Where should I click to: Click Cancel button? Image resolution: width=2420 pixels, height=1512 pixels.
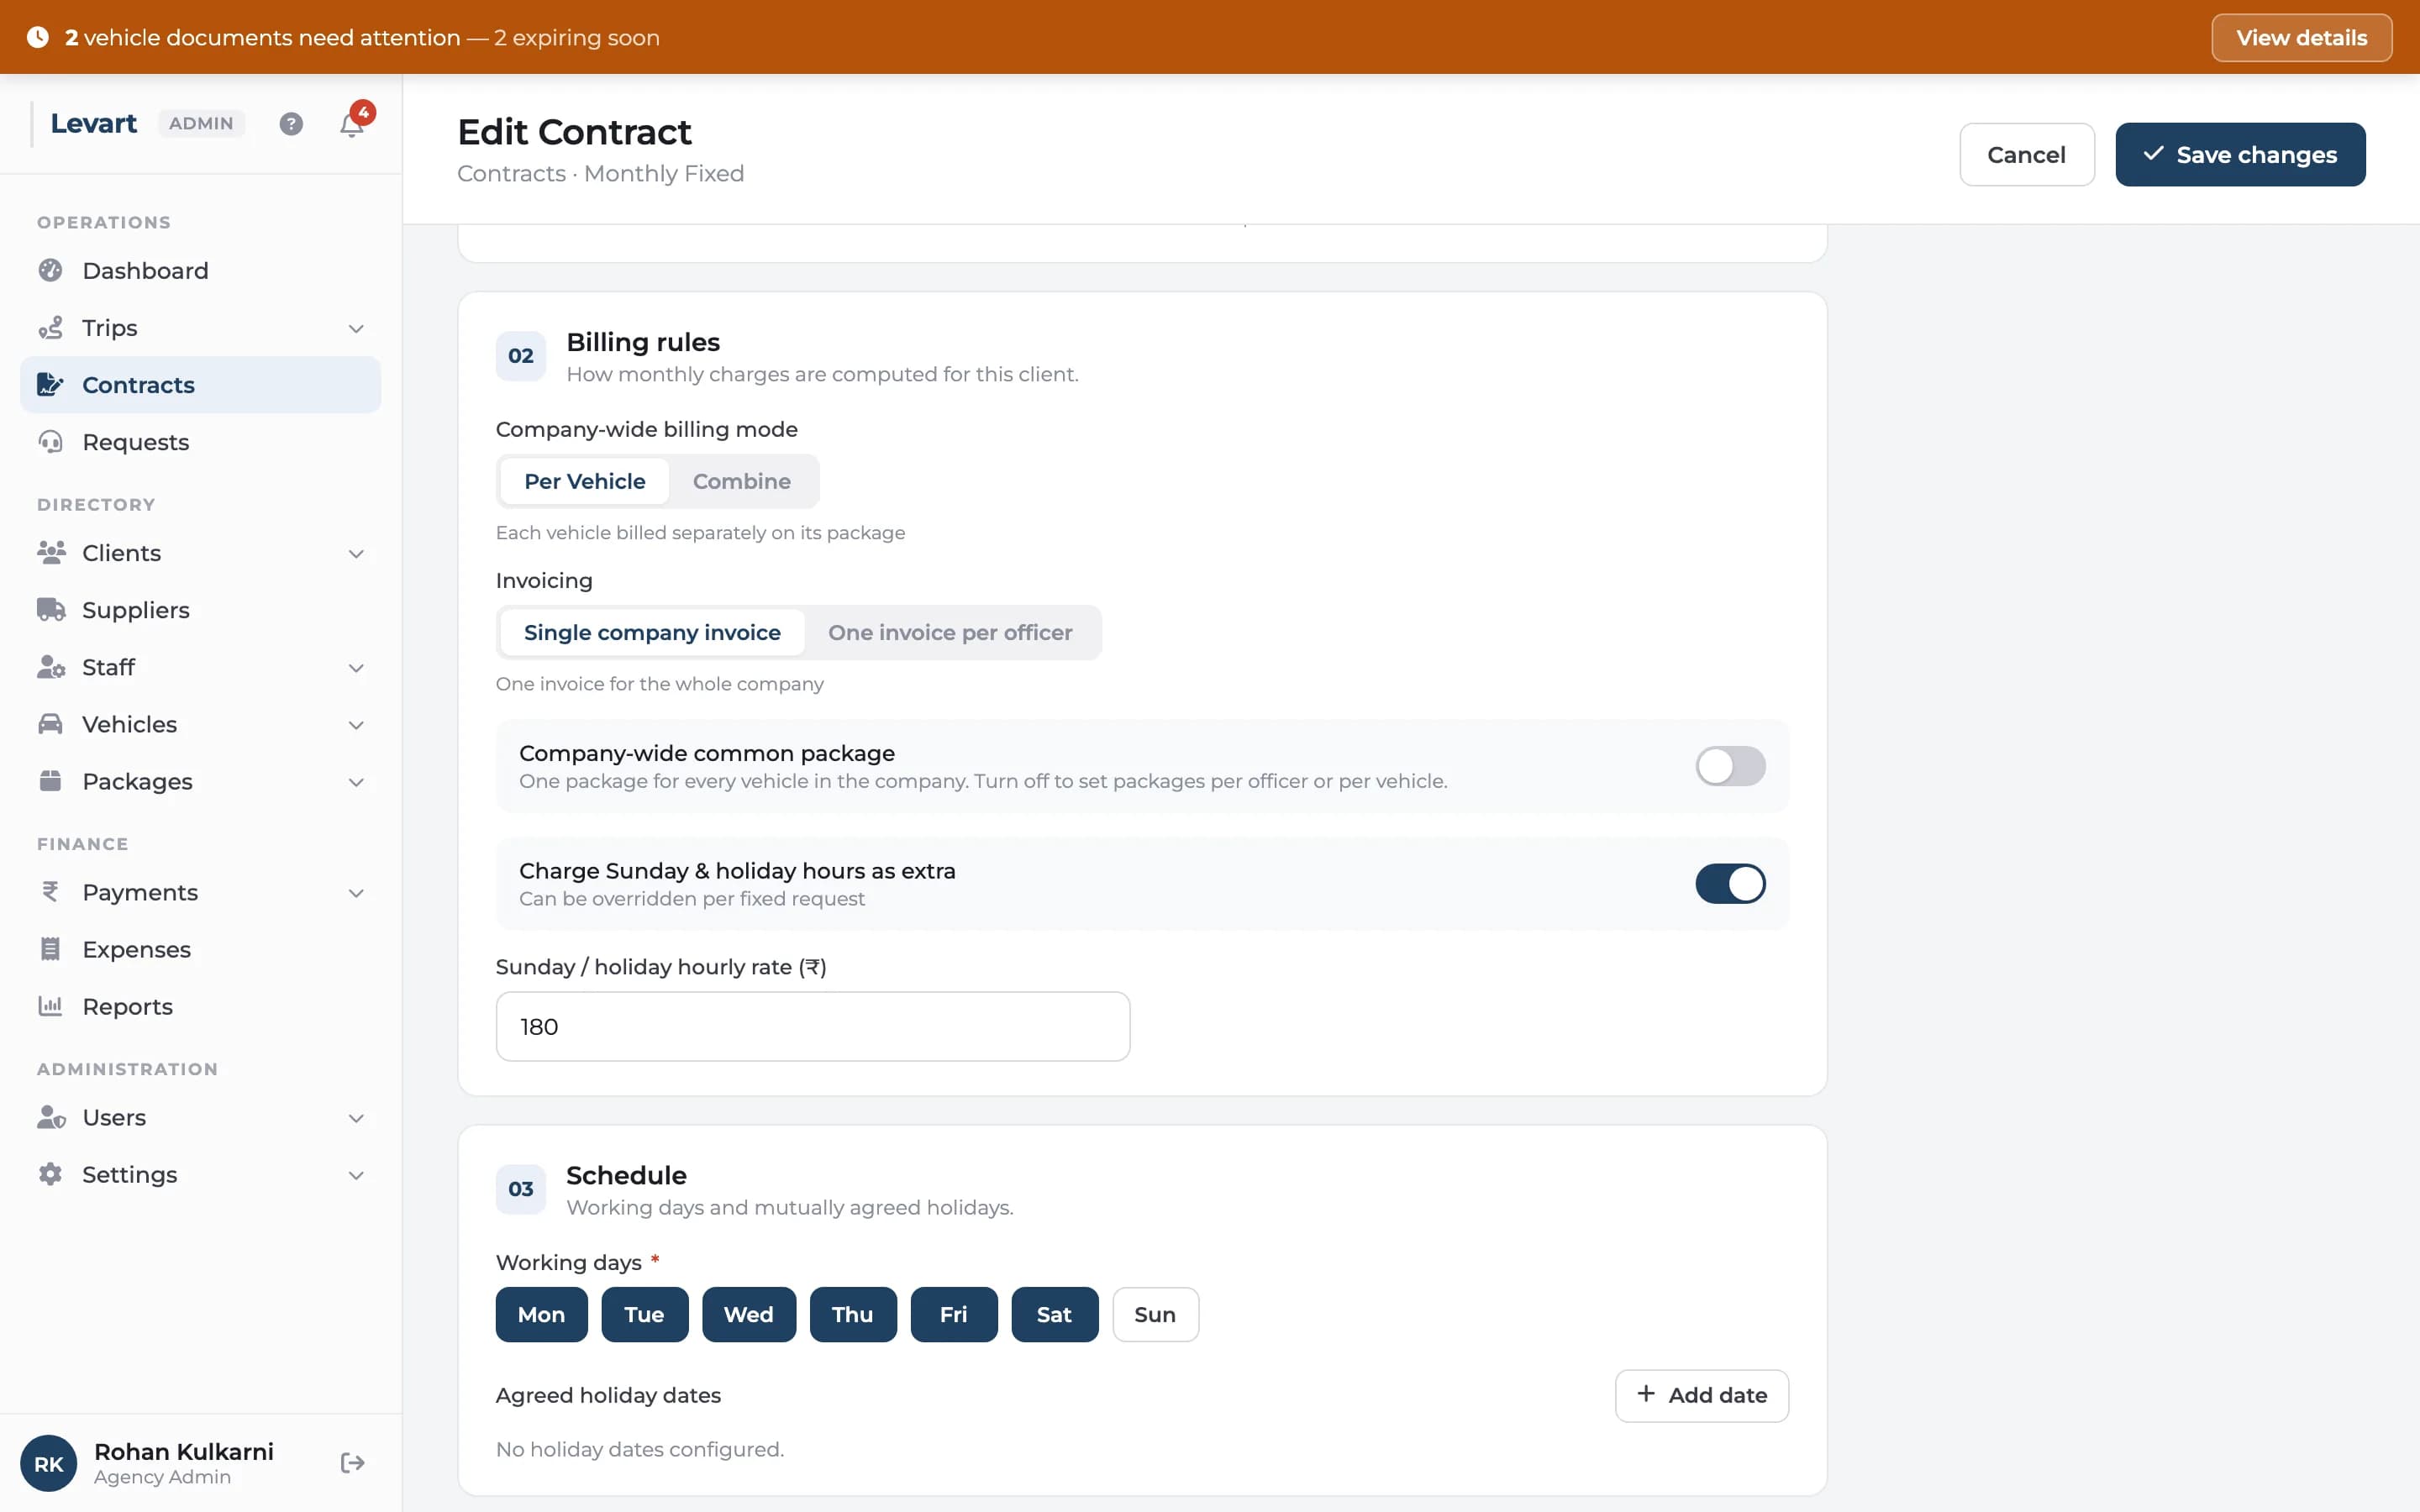(2027, 155)
